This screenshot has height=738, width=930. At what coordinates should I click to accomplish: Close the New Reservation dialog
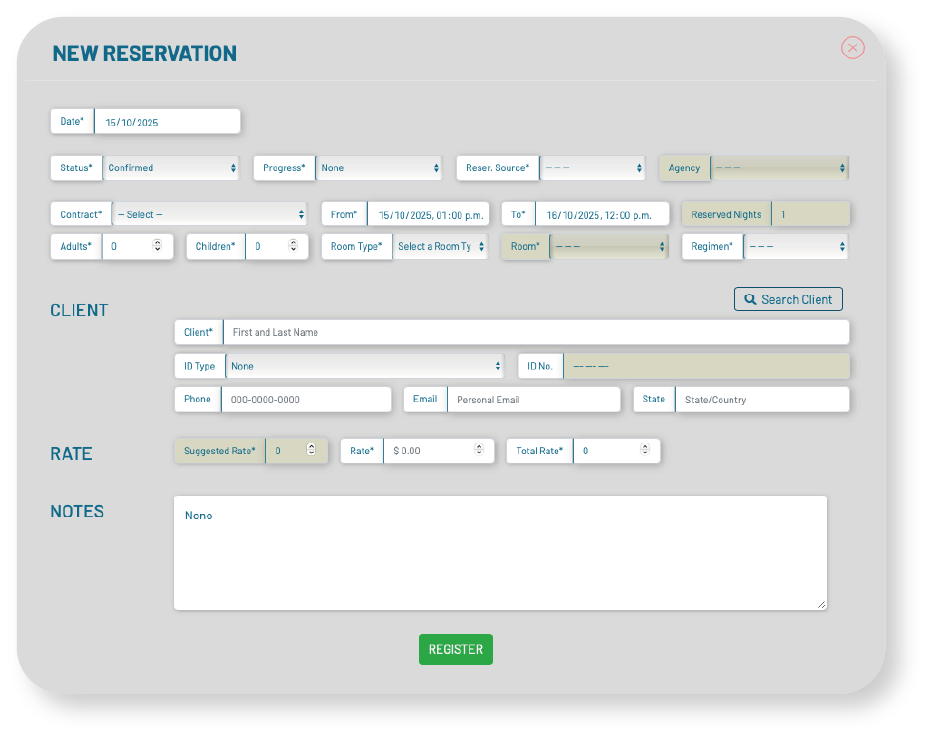[x=852, y=48]
